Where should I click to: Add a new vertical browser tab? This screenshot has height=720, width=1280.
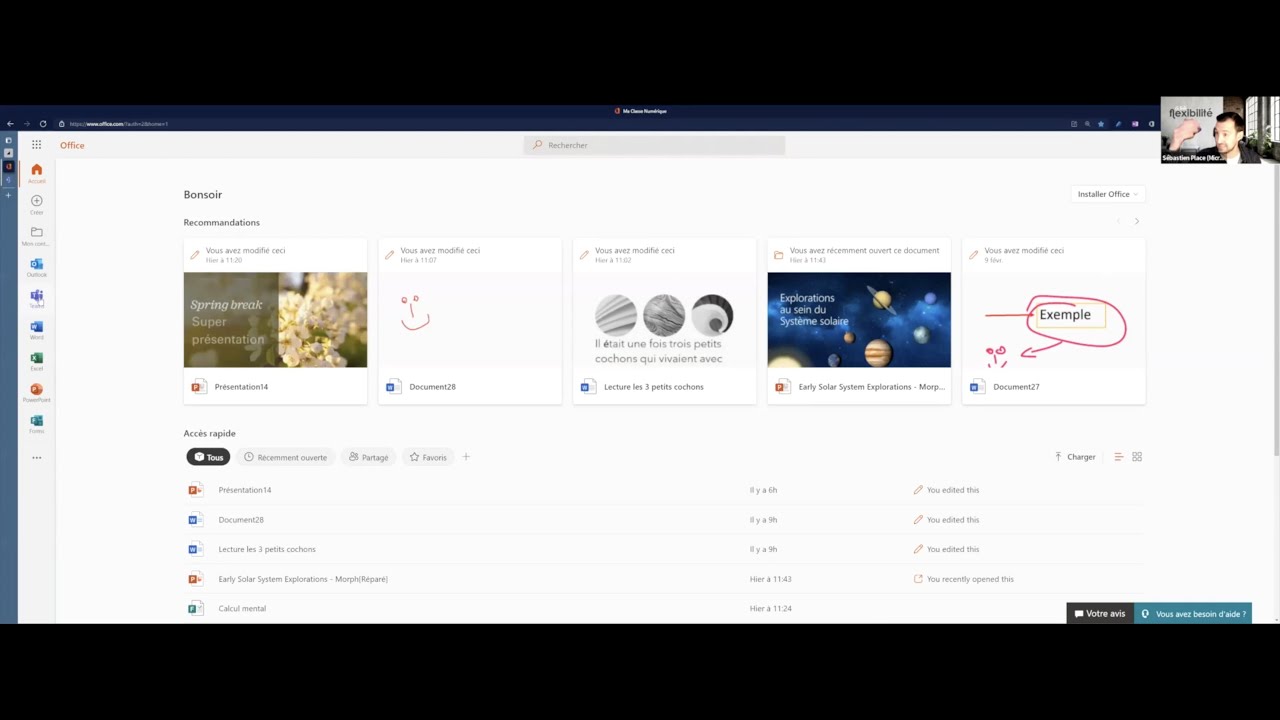(x=8, y=195)
